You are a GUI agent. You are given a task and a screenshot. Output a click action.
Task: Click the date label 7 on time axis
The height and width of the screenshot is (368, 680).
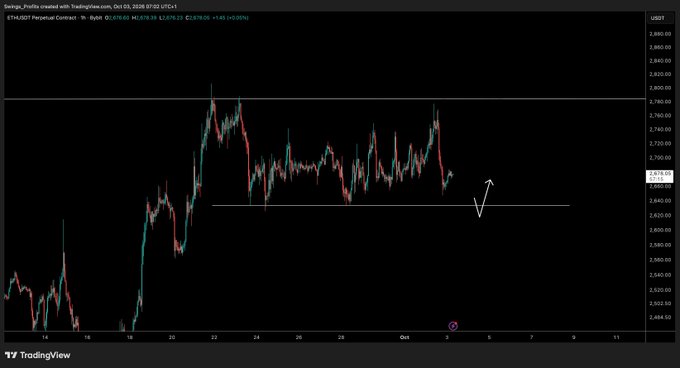(532, 337)
